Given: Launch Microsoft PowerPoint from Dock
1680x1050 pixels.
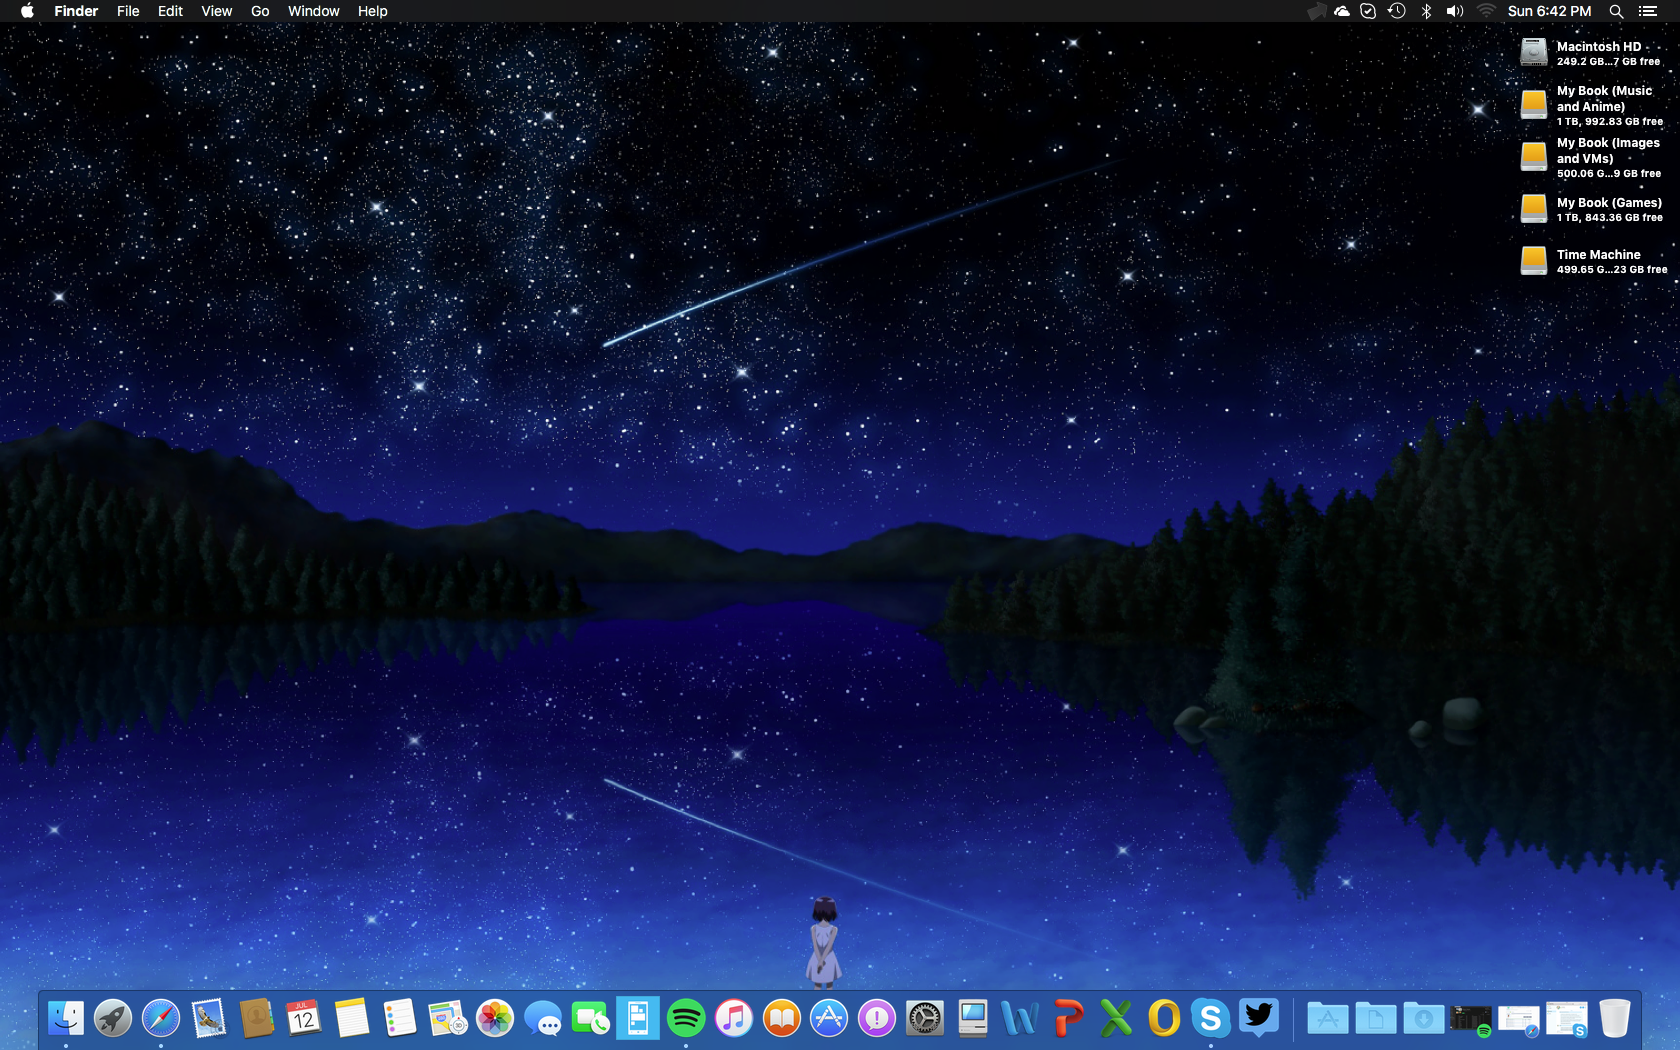Looking at the screenshot, I should [x=1068, y=1018].
